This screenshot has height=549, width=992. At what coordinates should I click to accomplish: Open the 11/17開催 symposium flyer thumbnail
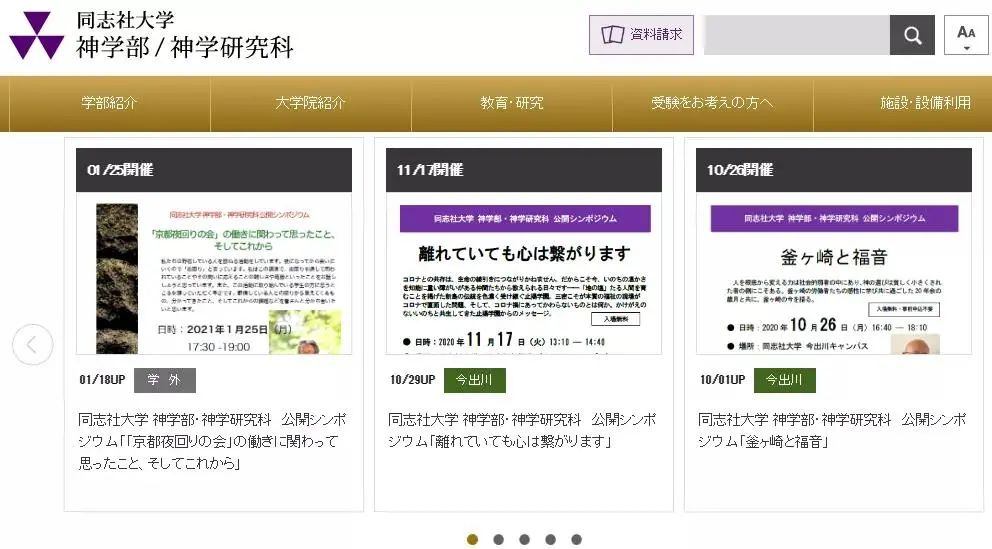click(x=524, y=273)
